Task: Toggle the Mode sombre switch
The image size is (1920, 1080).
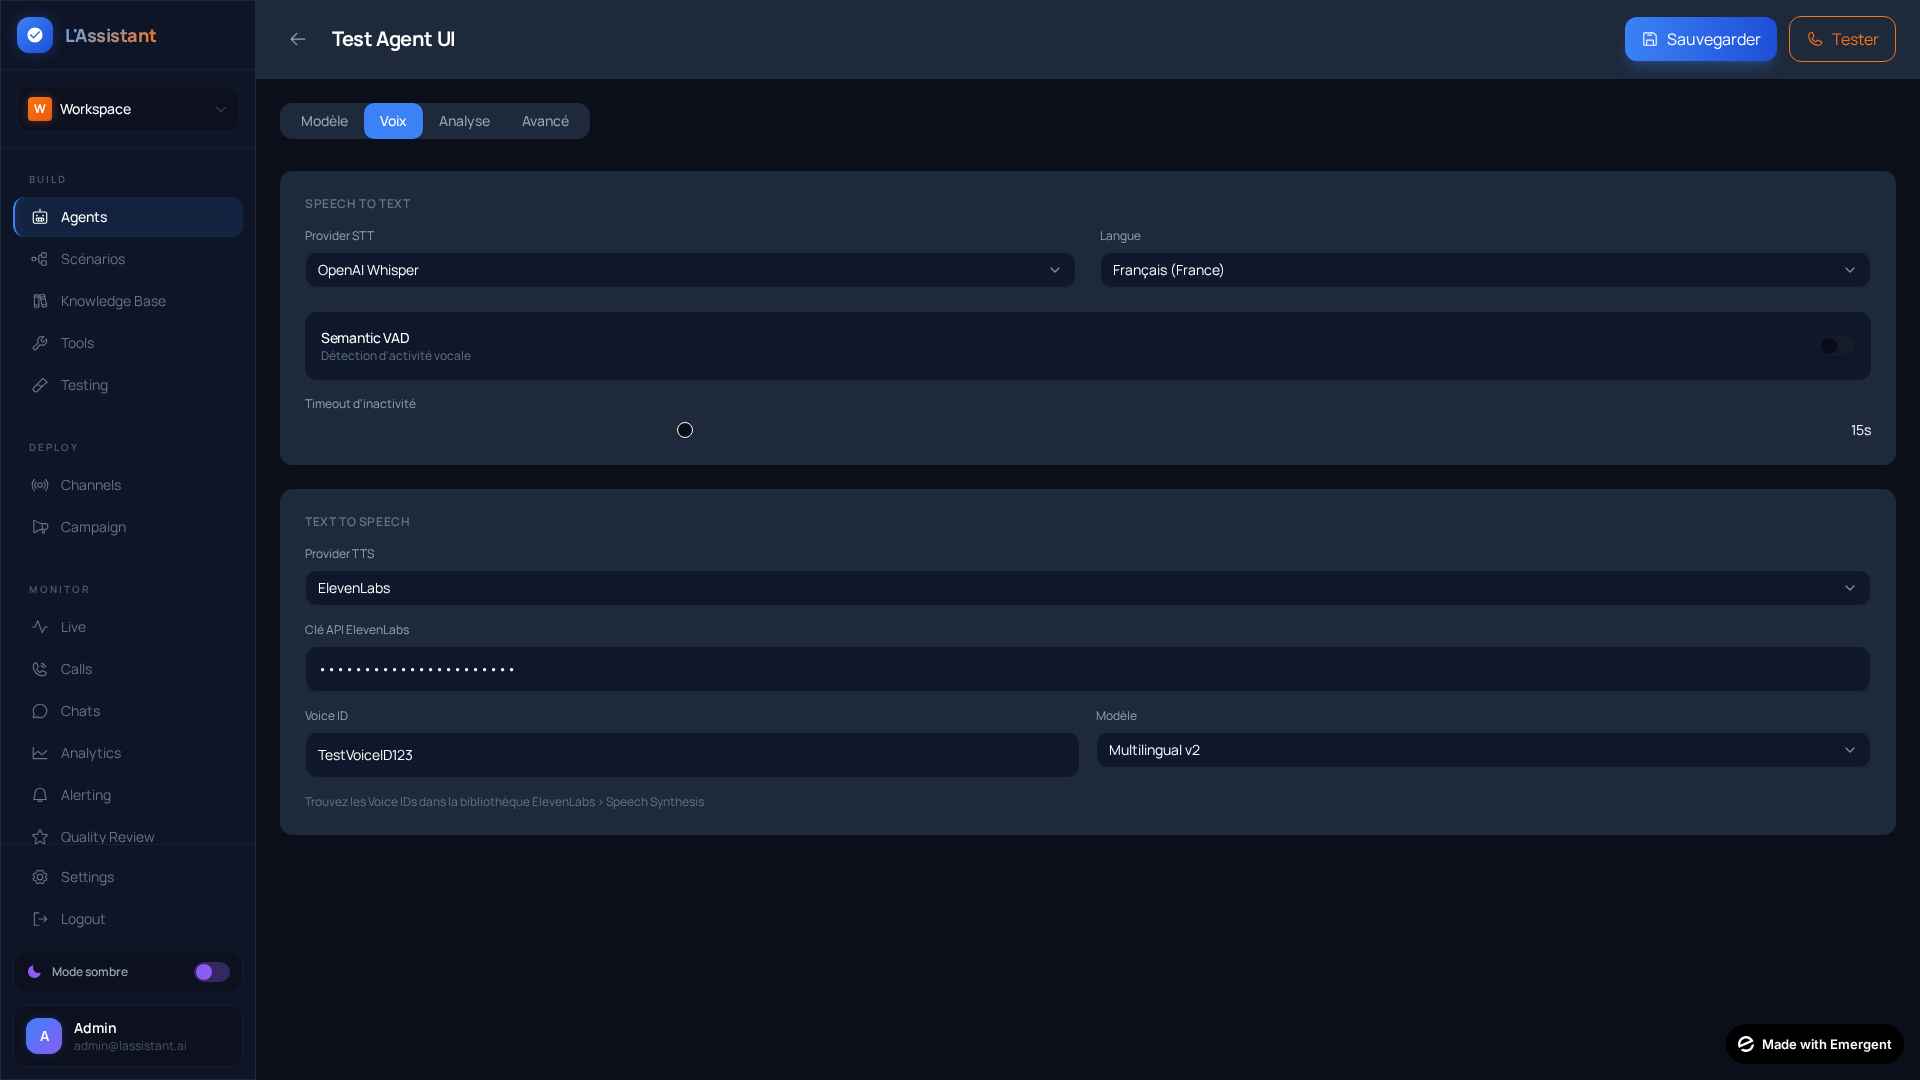Action: (211, 972)
